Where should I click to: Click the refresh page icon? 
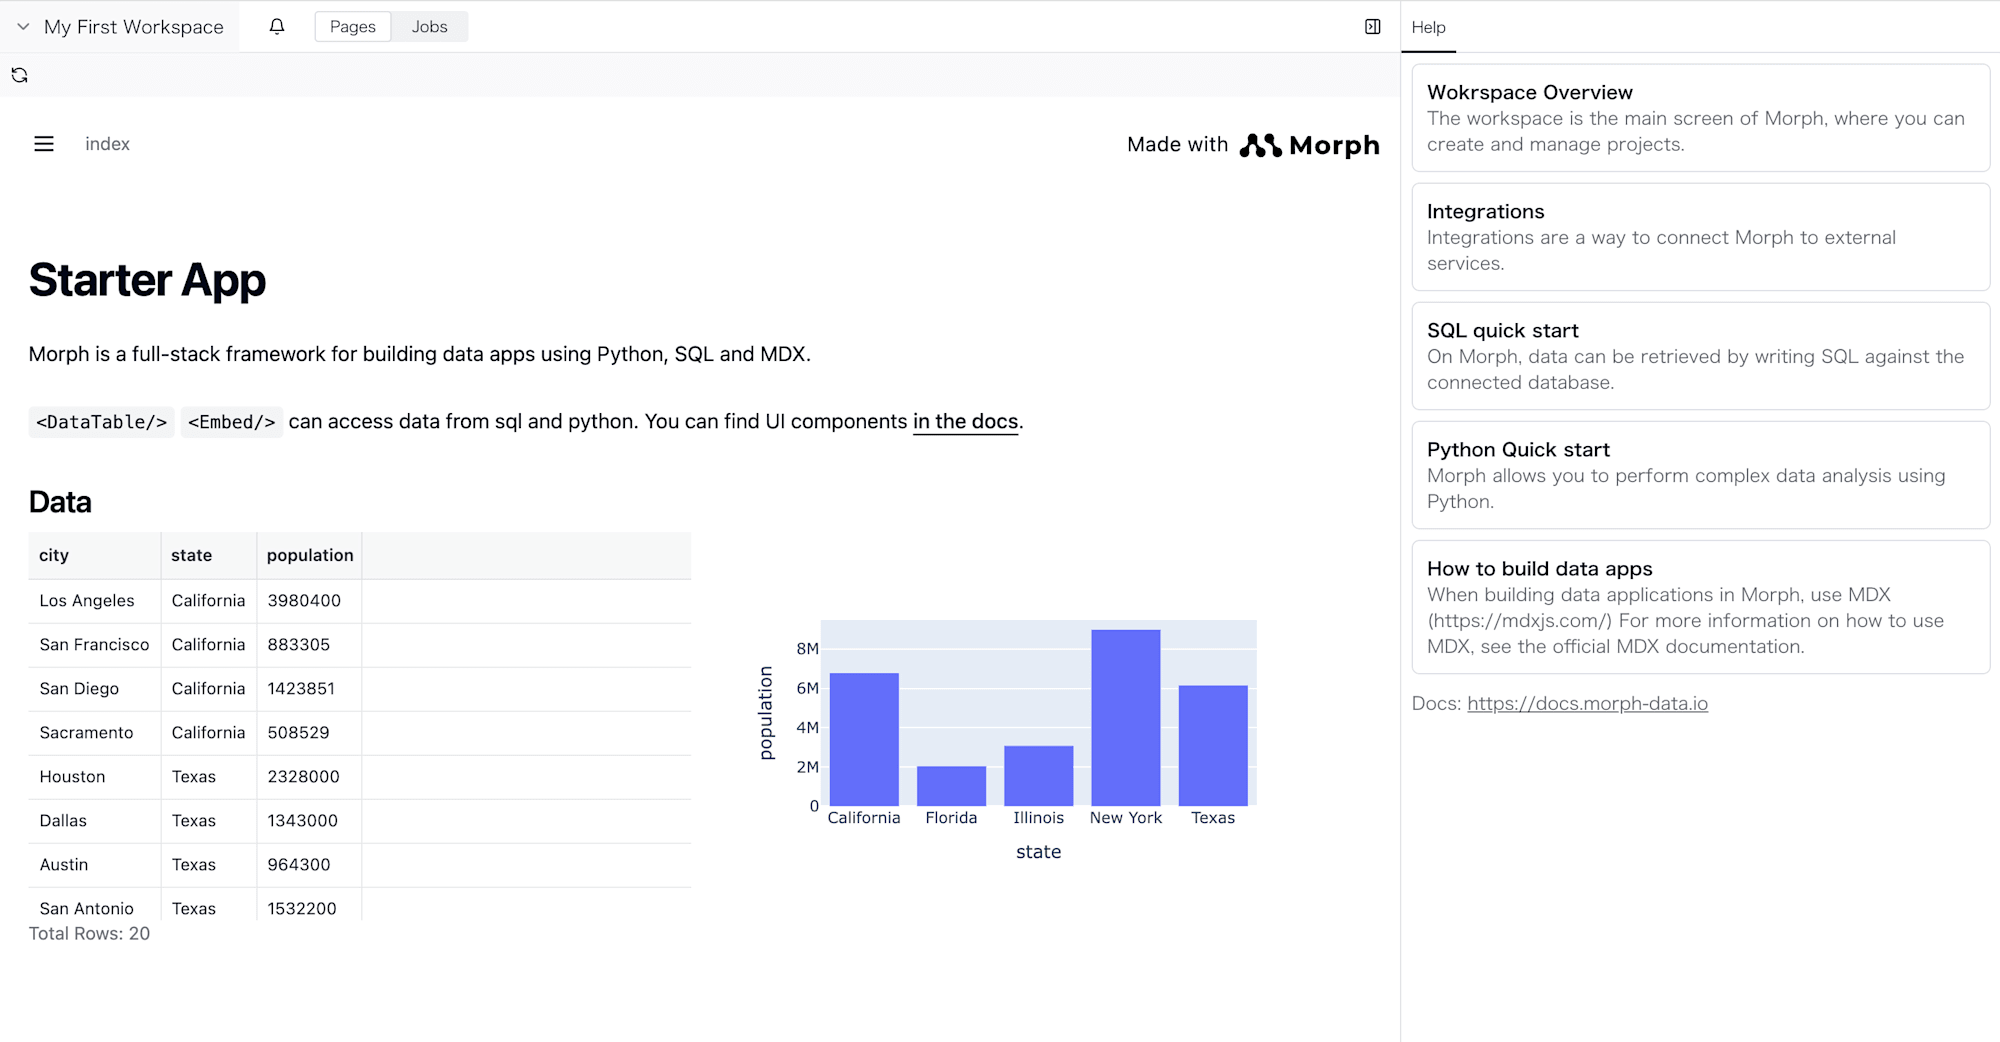(x=19, y=75)
